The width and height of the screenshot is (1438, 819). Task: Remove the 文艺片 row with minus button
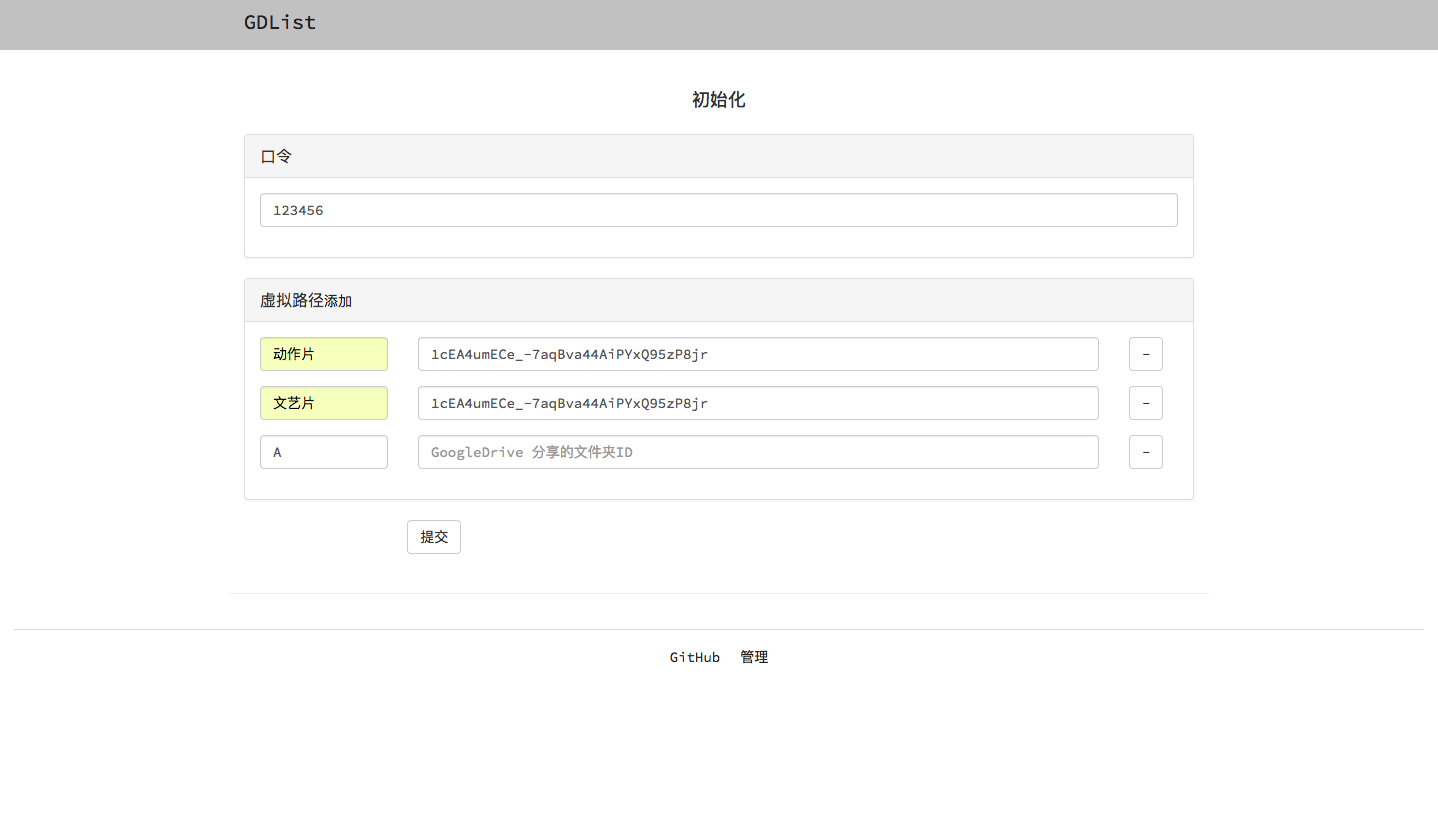click(1146, 403)
